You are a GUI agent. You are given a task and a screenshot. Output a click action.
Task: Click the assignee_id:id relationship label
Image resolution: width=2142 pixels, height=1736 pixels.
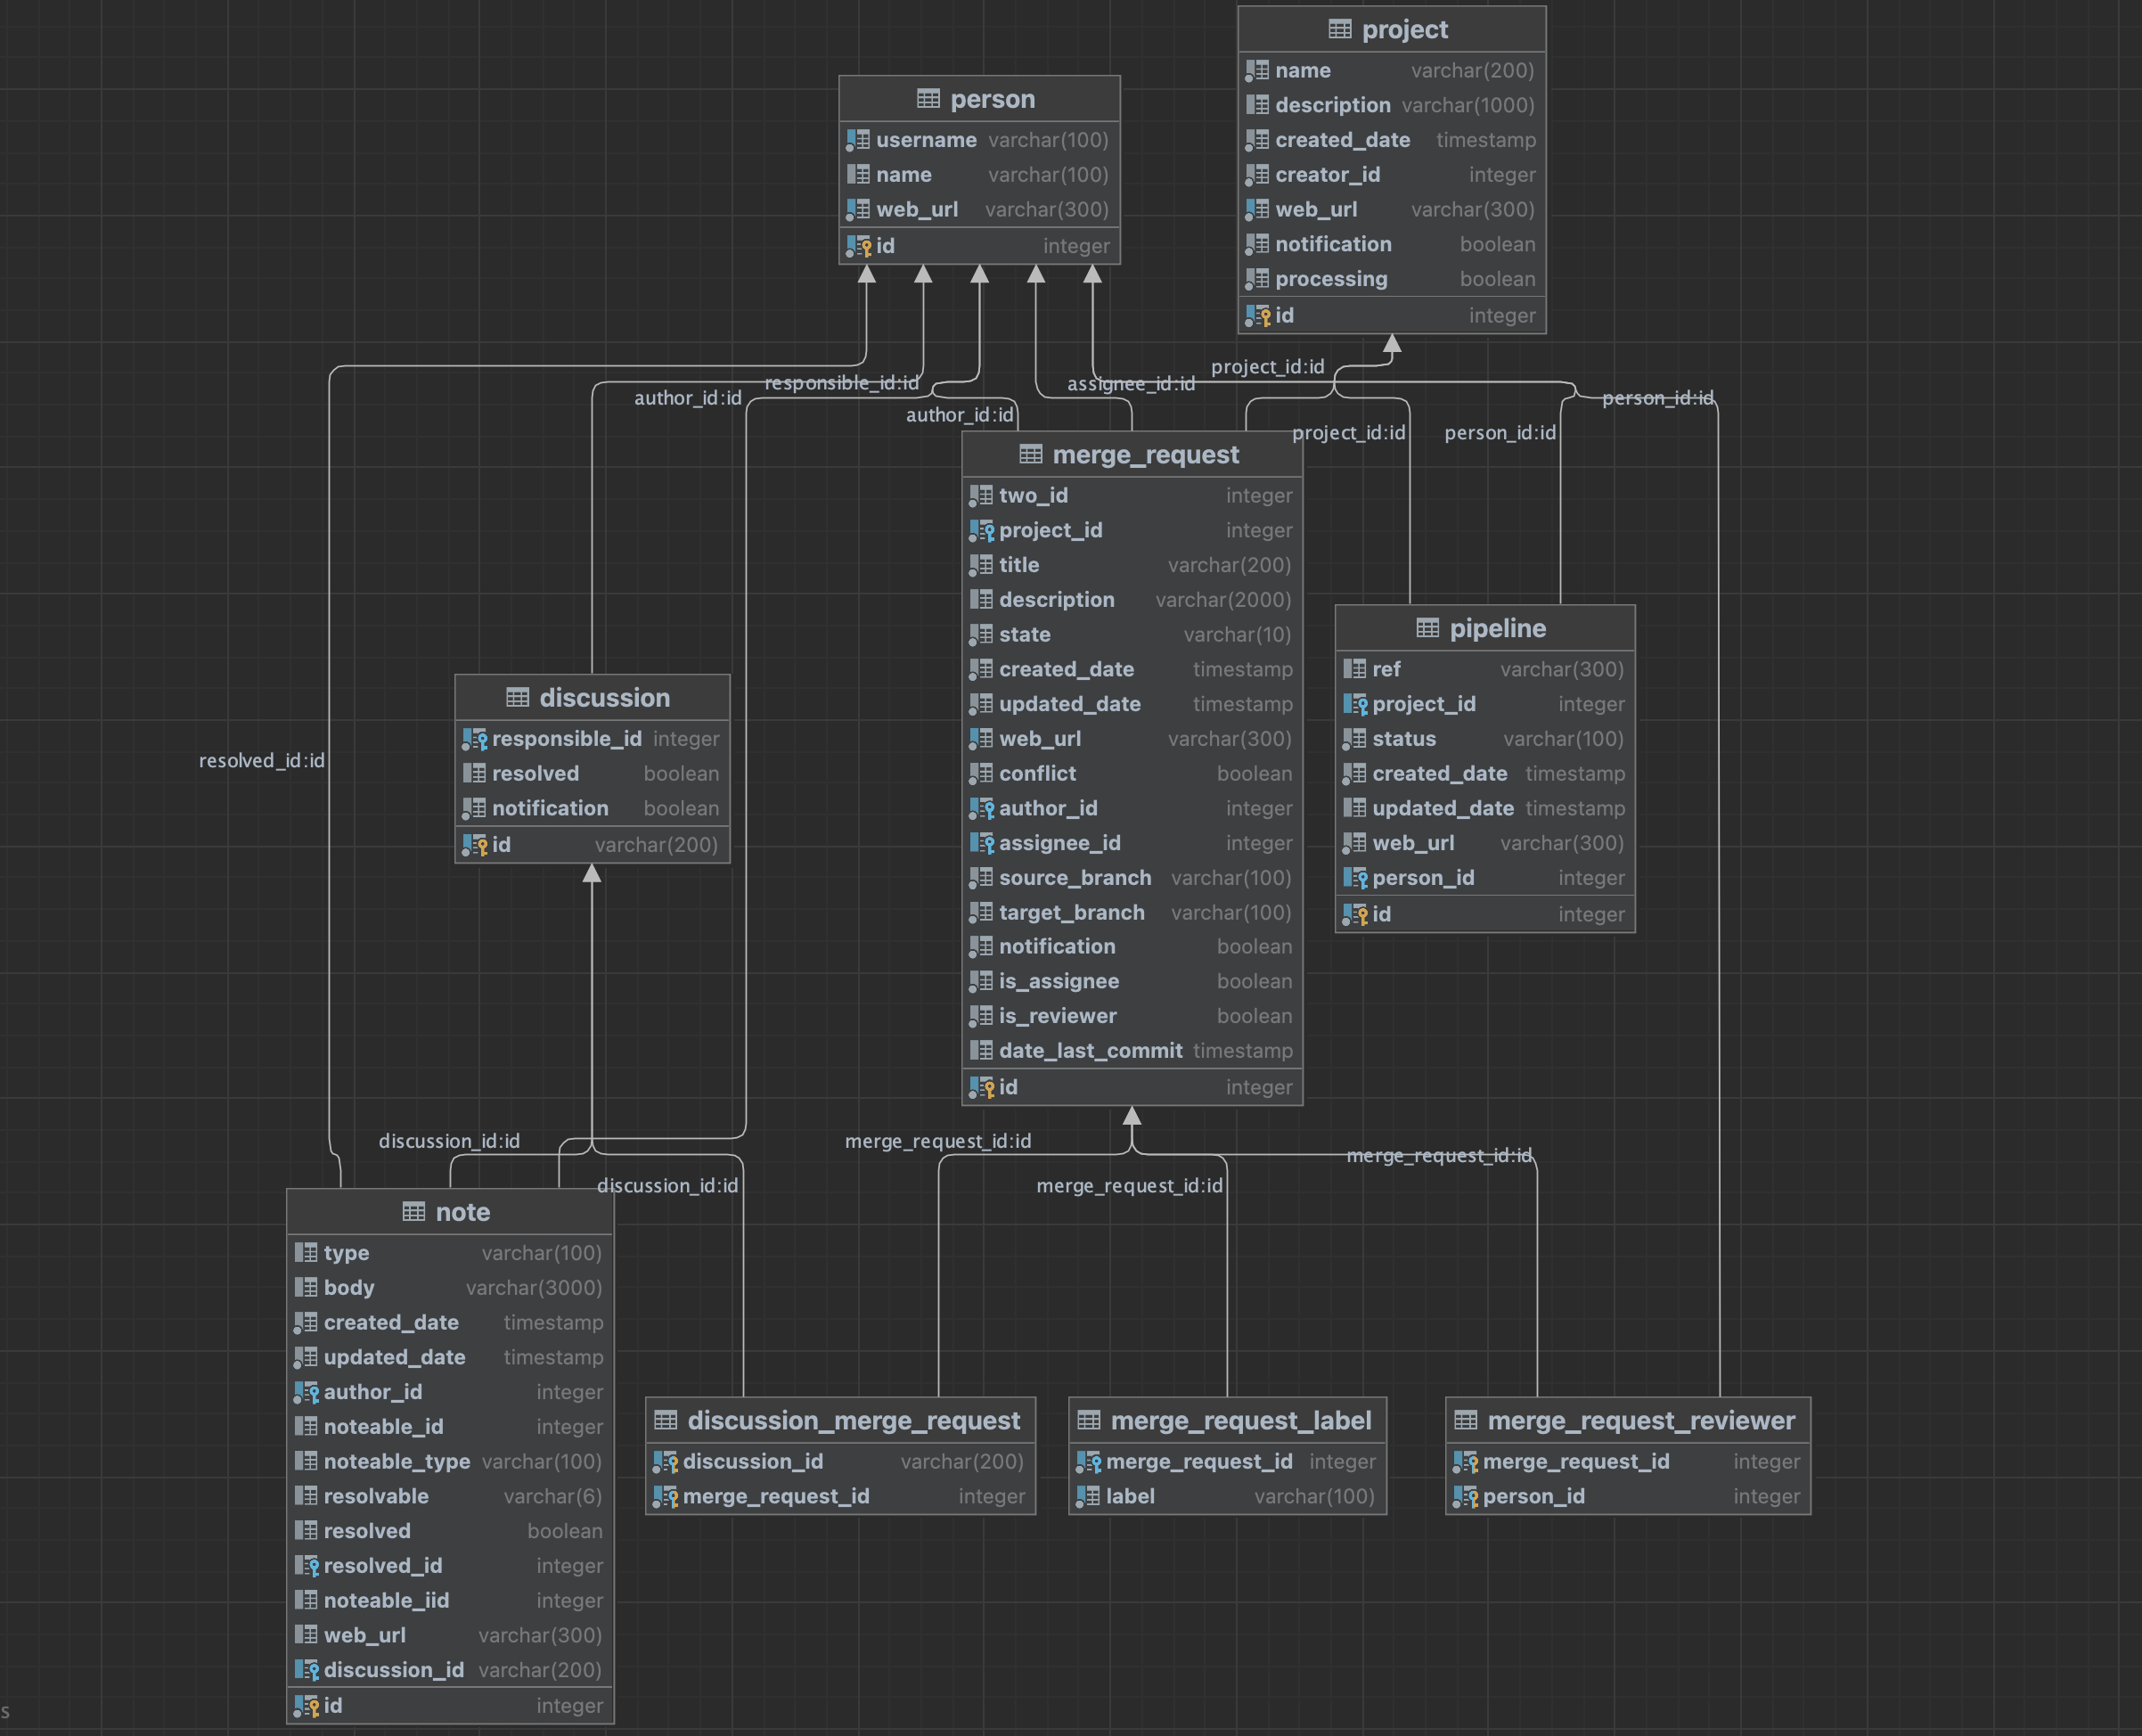click(1131, 384)
